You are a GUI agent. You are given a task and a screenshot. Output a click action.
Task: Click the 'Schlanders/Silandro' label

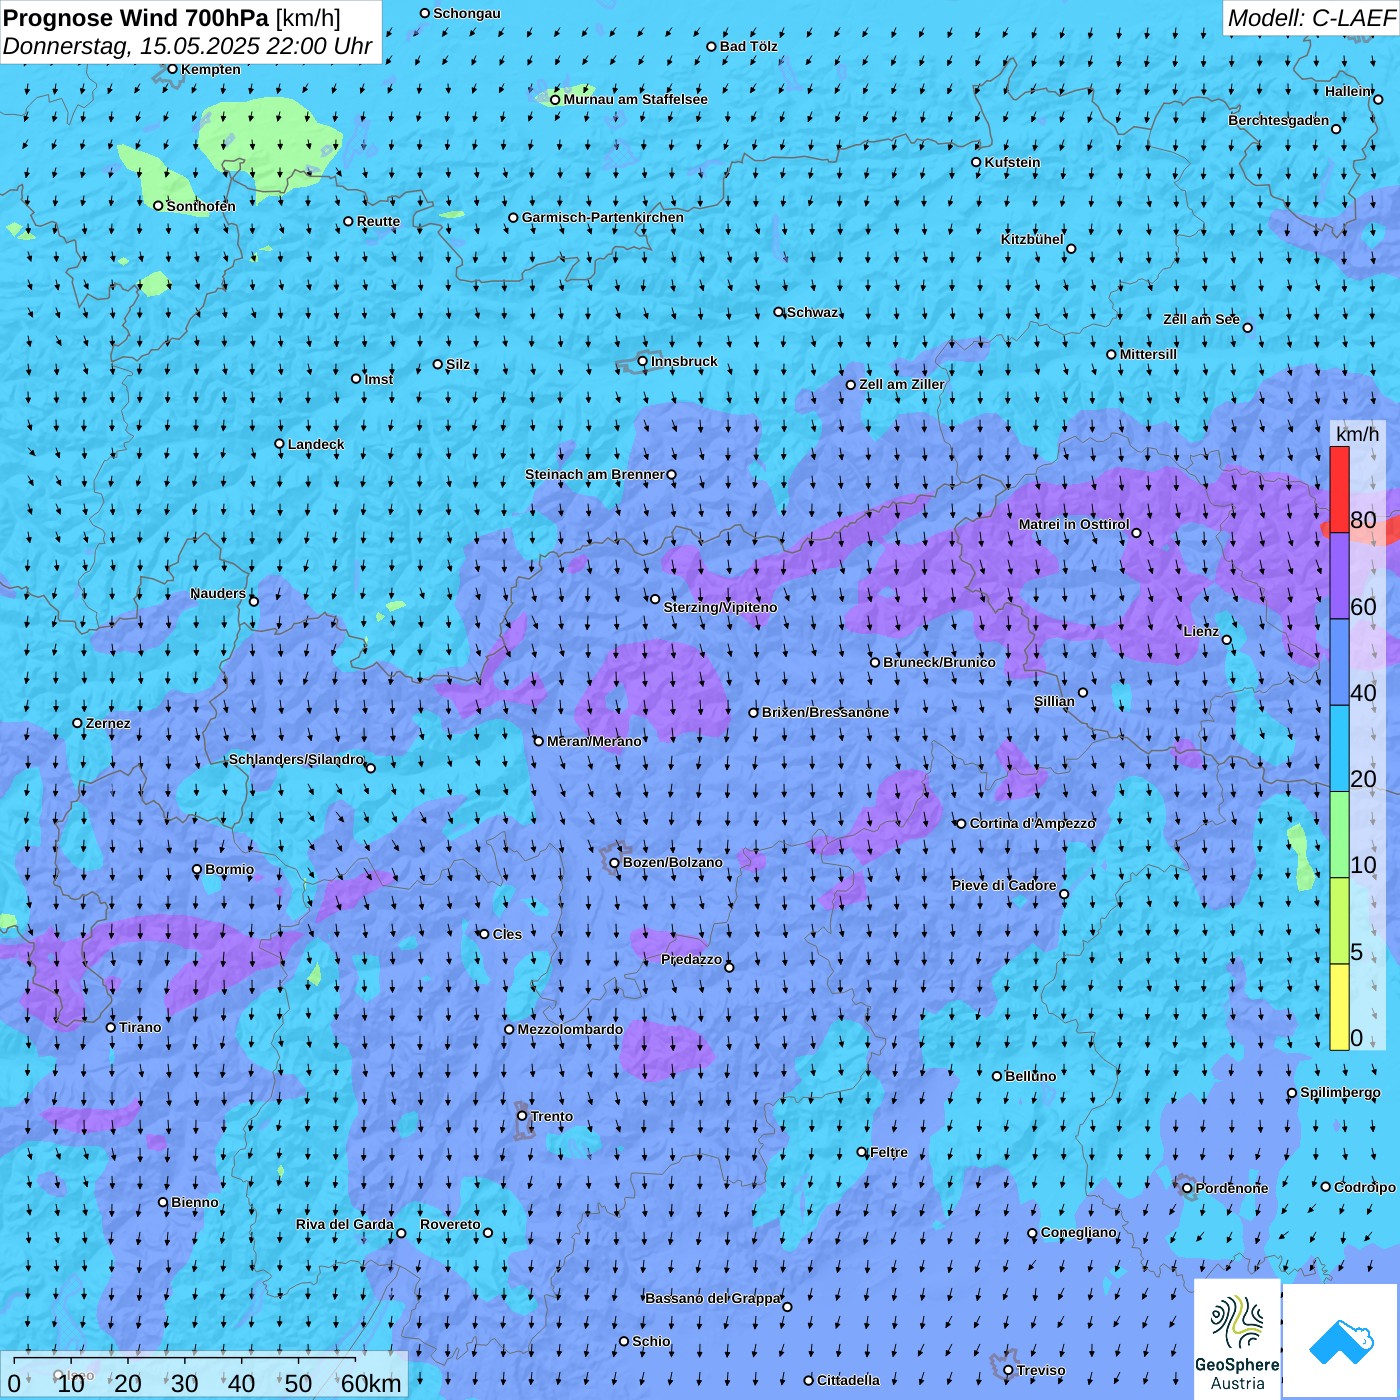tap(296, 759)
